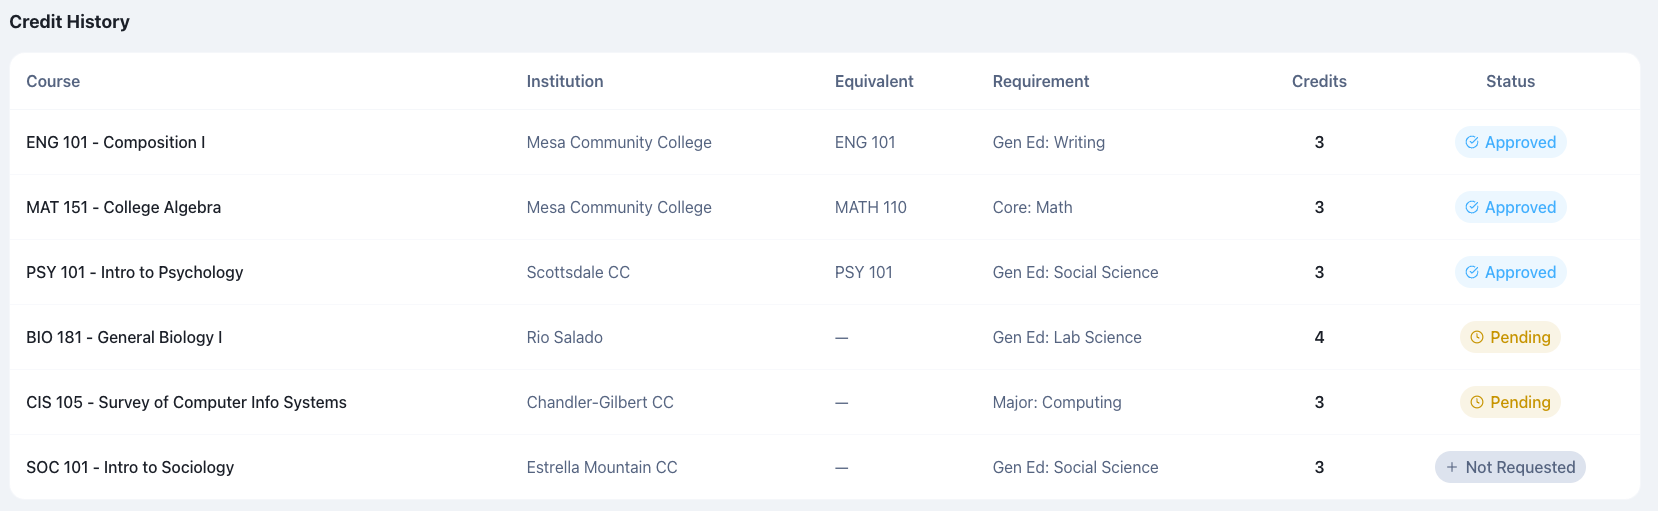This screenshot has height=511, width=1658.
Task: Open the ENG 101 - Composition I row
Action: (x=116, y=142)
